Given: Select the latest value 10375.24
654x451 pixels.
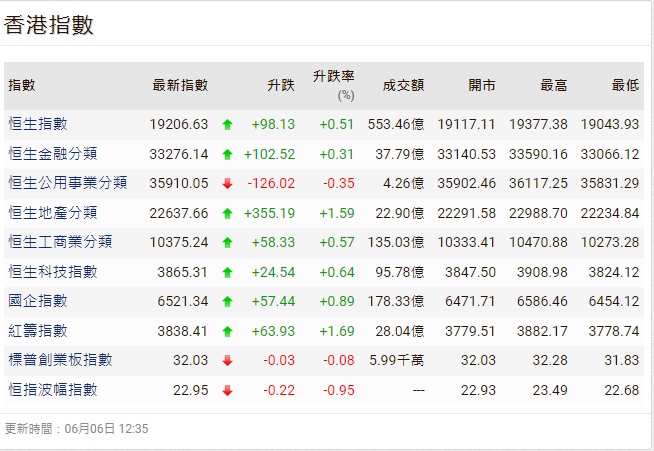Looking at the screenshot, I should (179, 242).
